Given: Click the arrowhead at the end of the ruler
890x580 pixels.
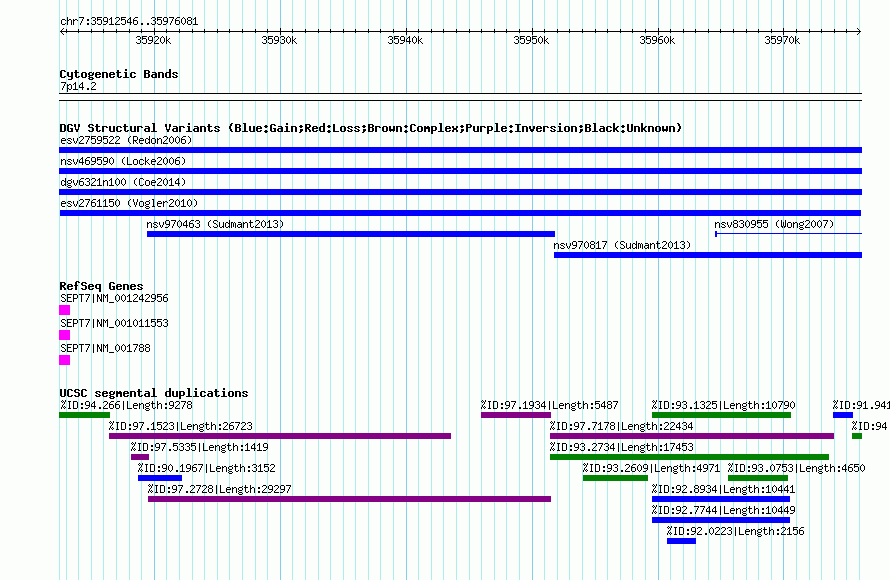Looking at the screenshot, I should click(x=859, y=32).
